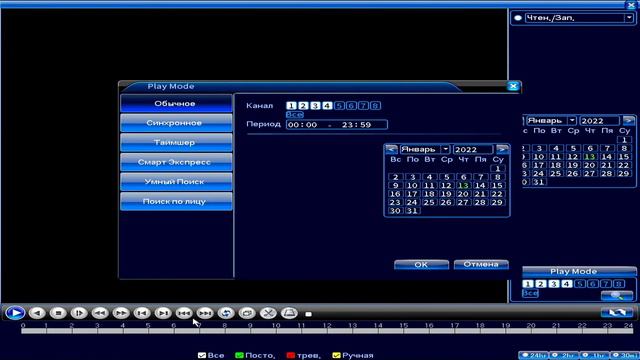Go to the next month in the side panel calendar
The height and width of the screenshot is (360, 640).
click(x=629, y=120)
